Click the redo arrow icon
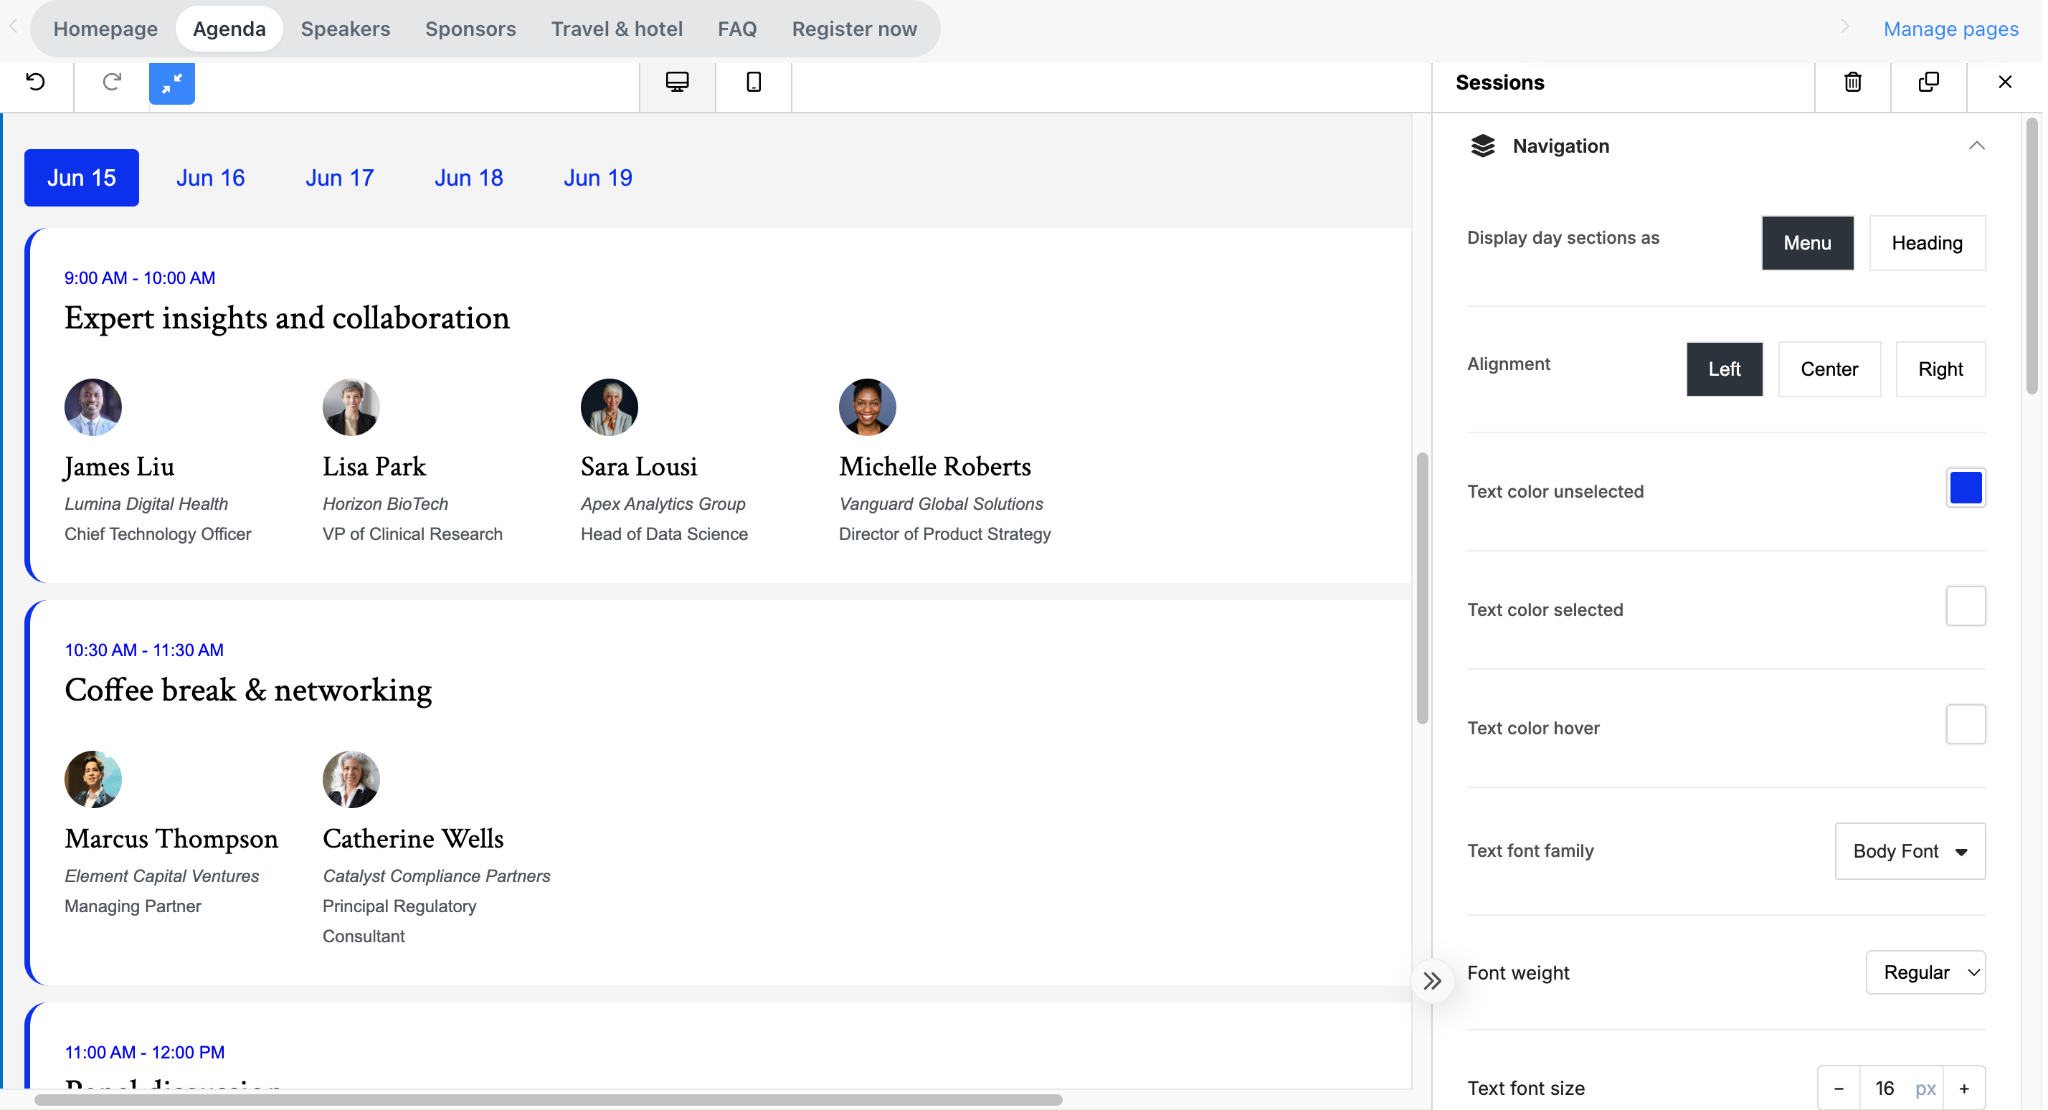 click(112, 82)
